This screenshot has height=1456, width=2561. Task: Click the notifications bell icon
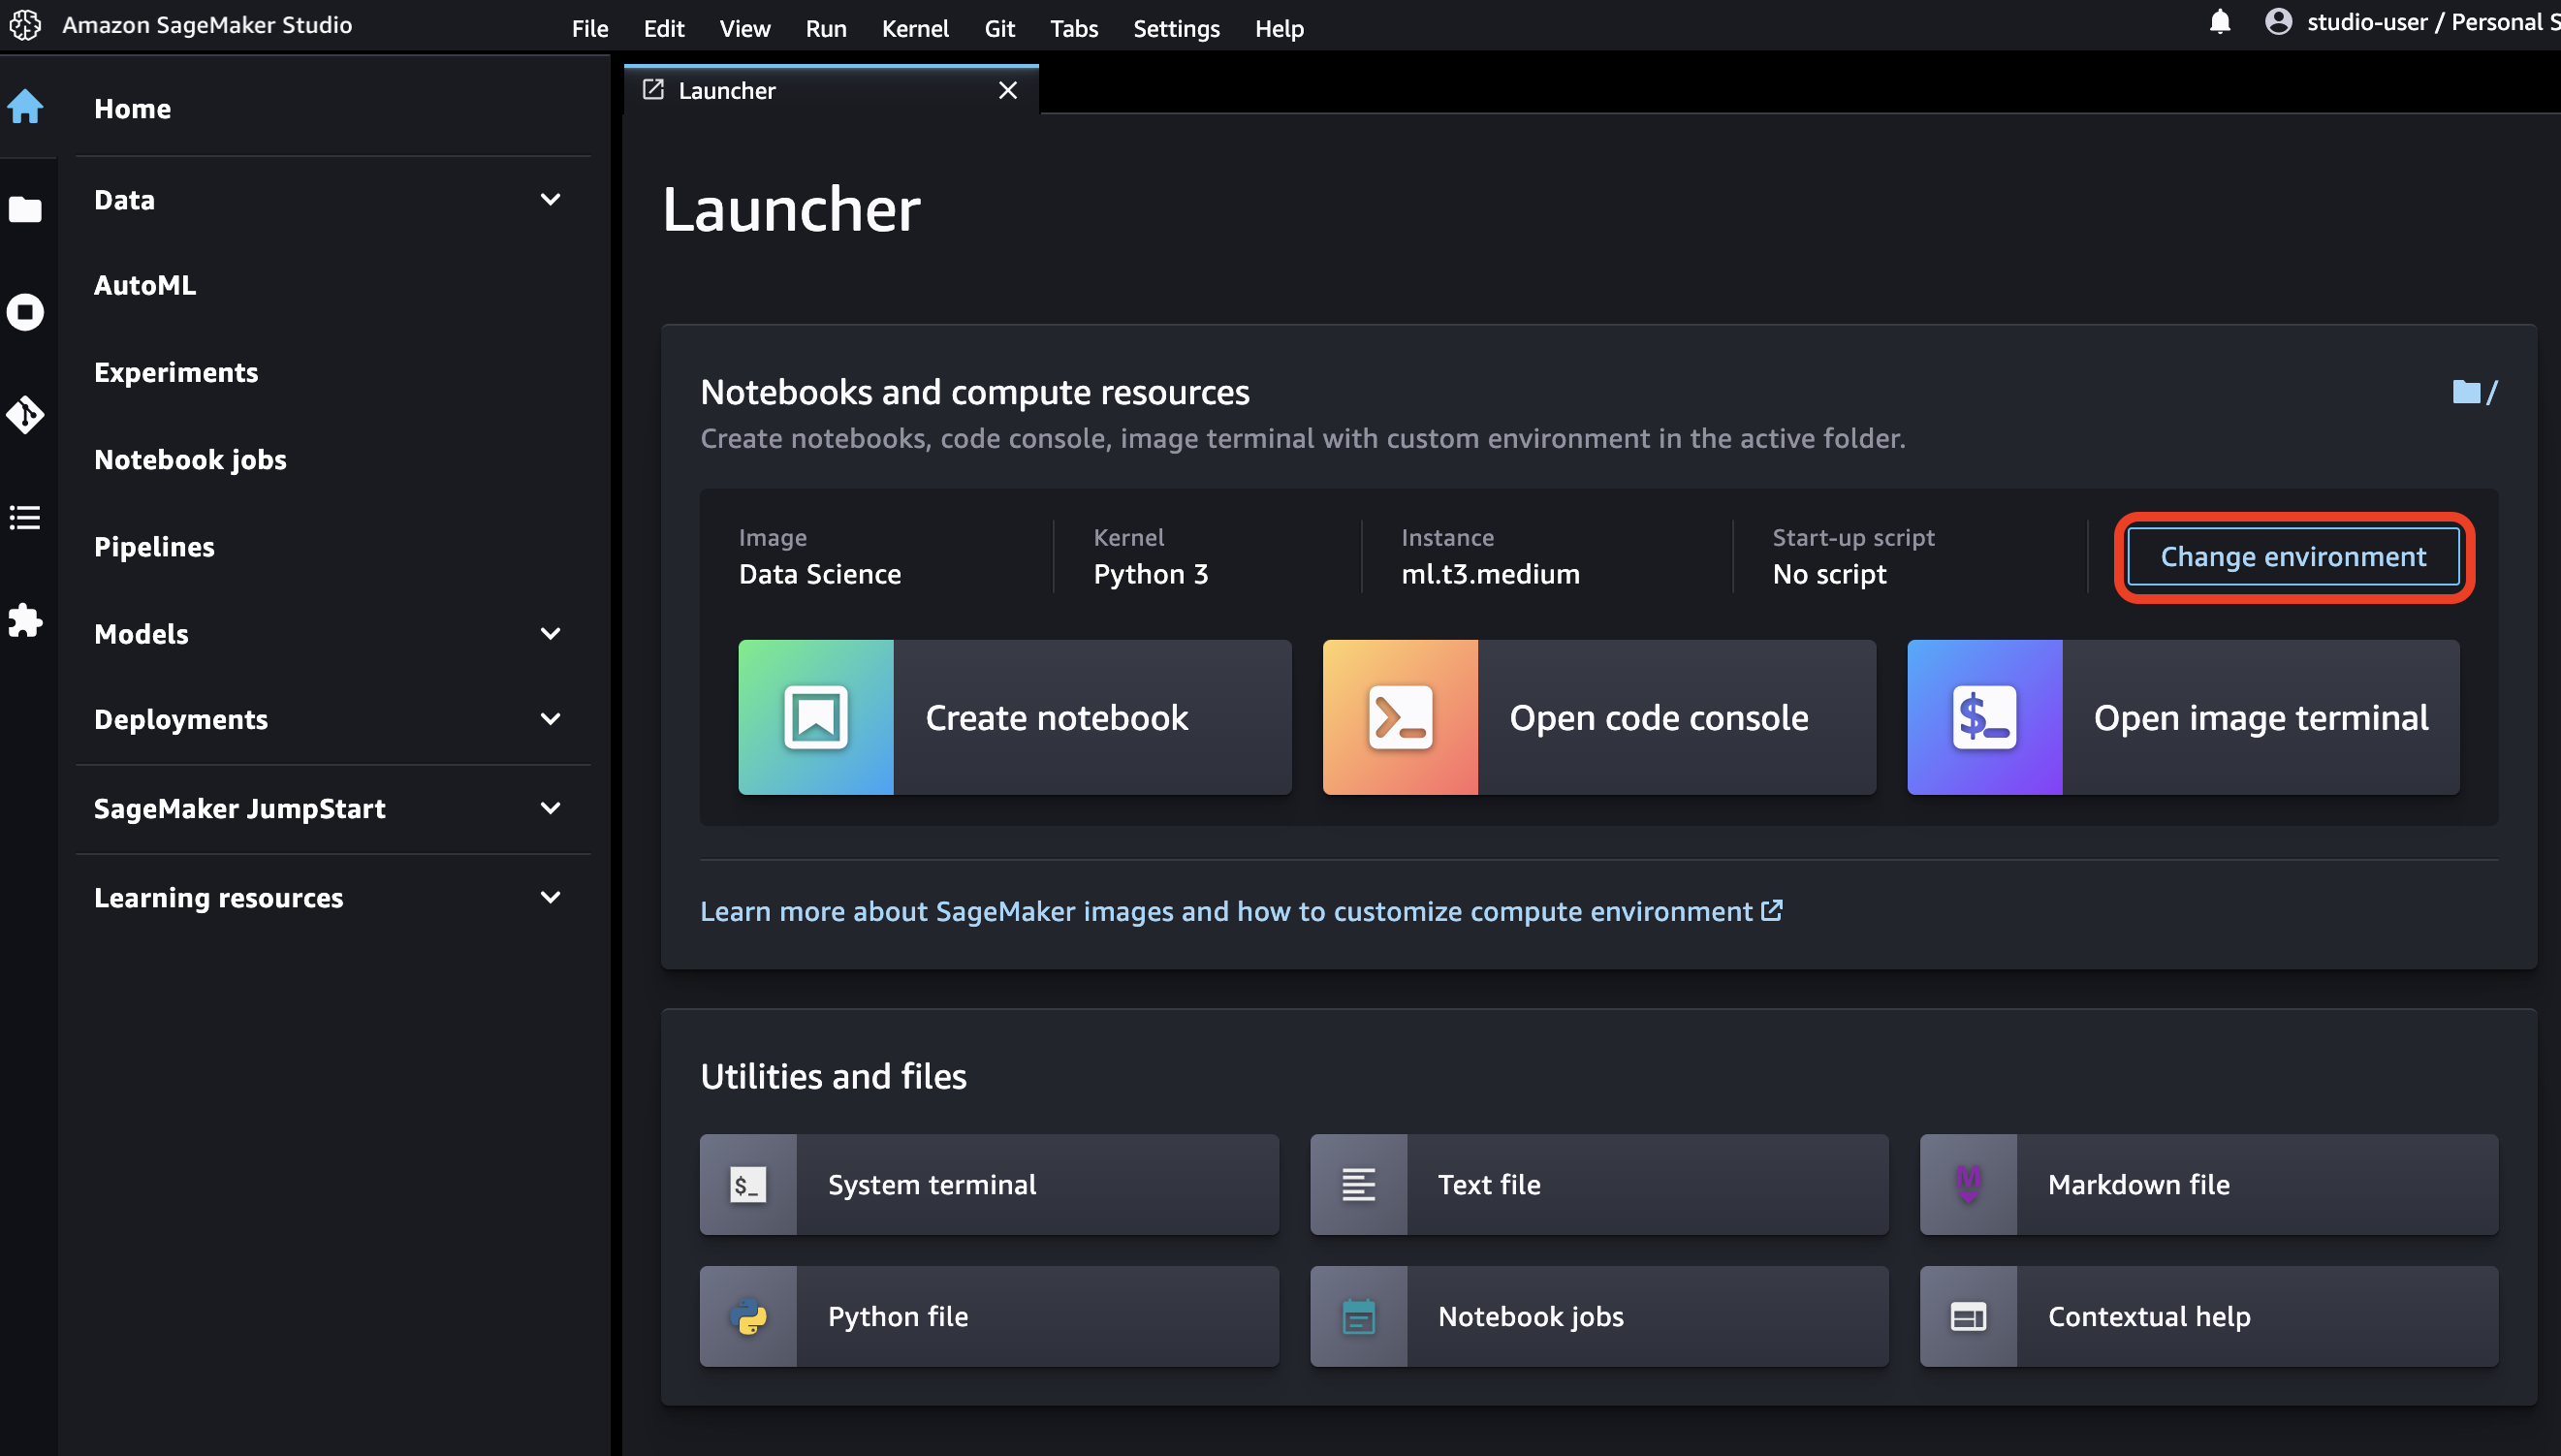tap(2219, 22)
